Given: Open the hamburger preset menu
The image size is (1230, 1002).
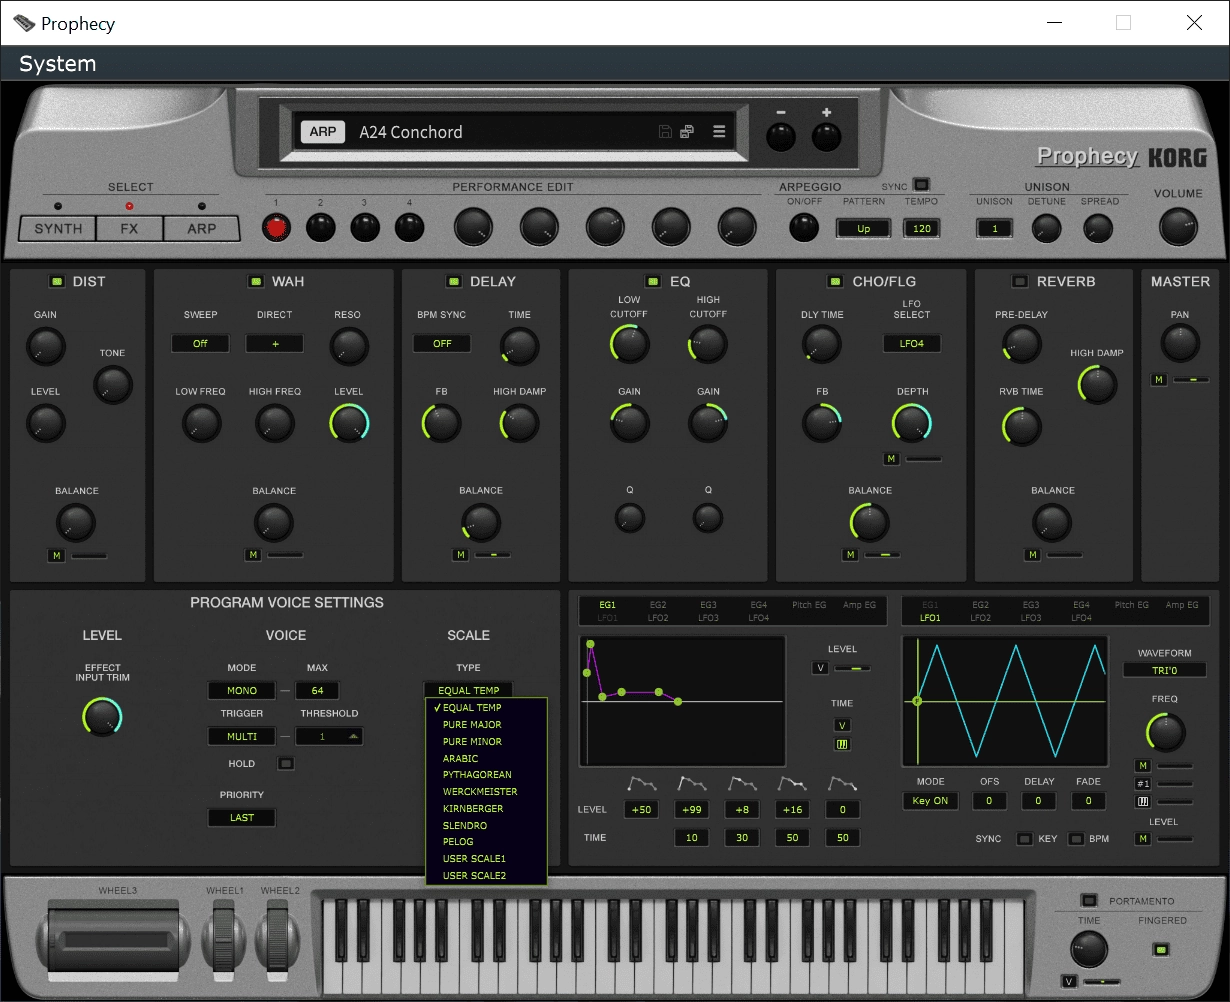Looking at the screenshot, I should (x=718, y=132).
